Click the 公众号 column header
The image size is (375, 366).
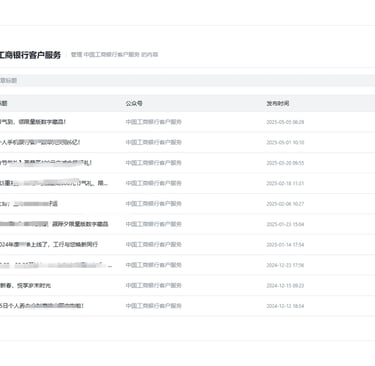tap(134, 103)
